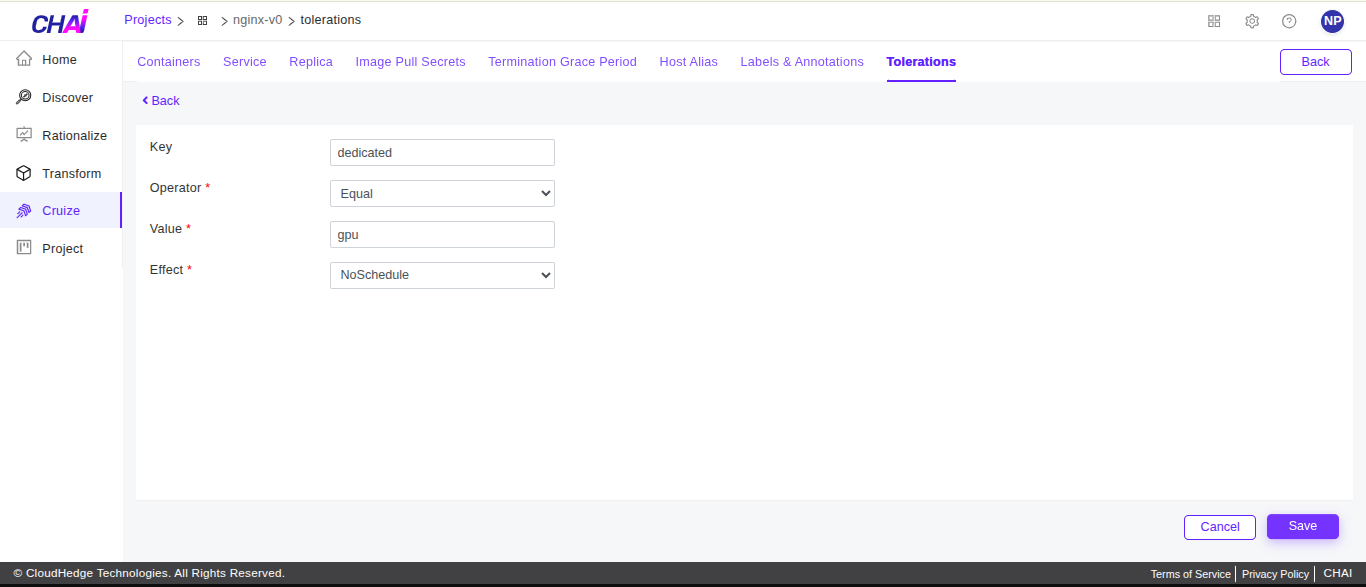Open the Effect dropdown showing NoSchedule
1366x587 pixels.
coord(442,275)
